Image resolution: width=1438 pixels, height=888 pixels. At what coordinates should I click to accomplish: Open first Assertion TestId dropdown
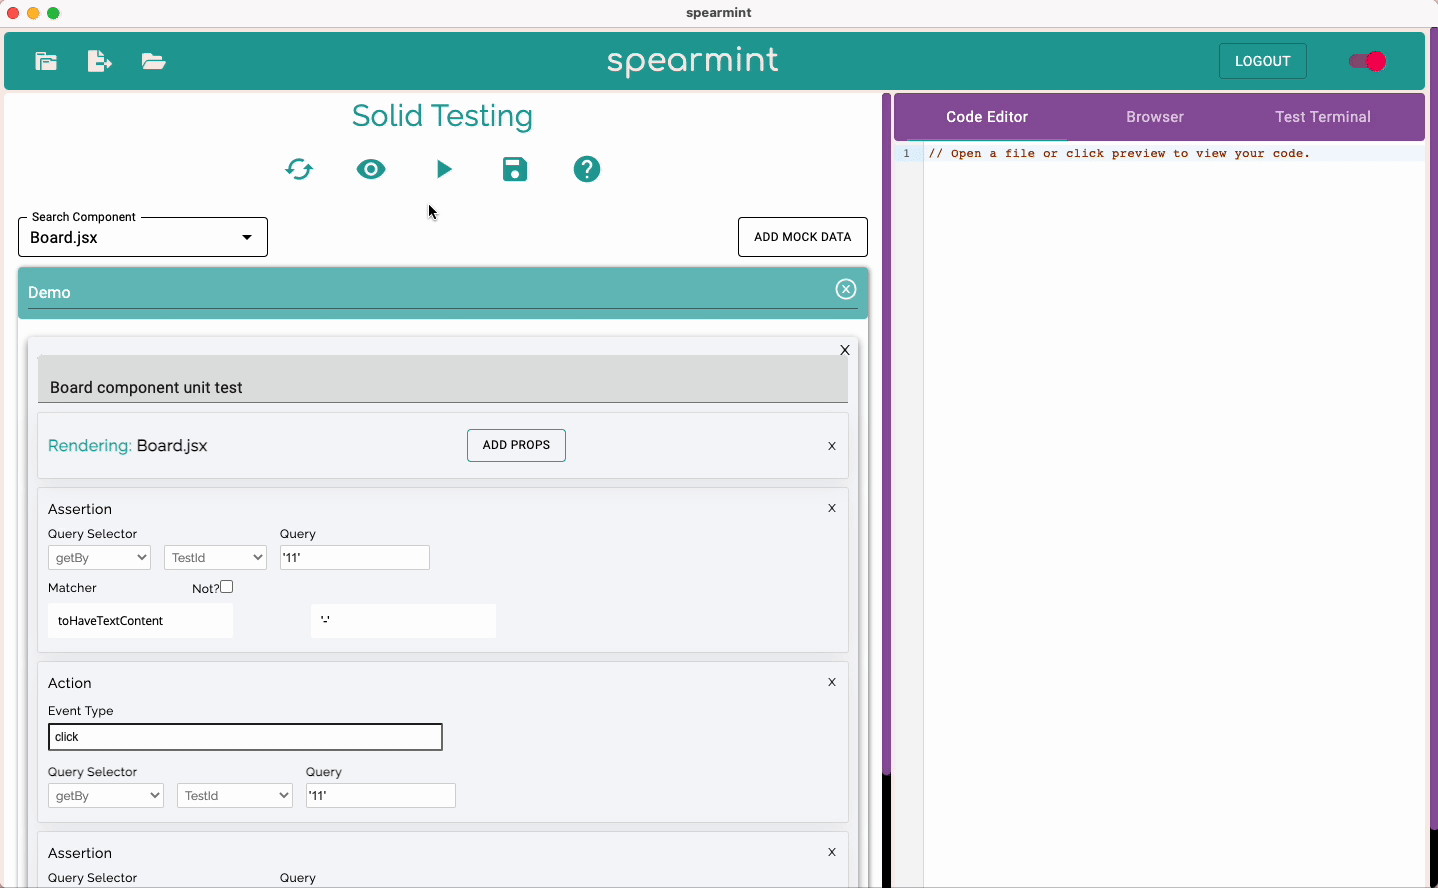(x=215, y=557)
